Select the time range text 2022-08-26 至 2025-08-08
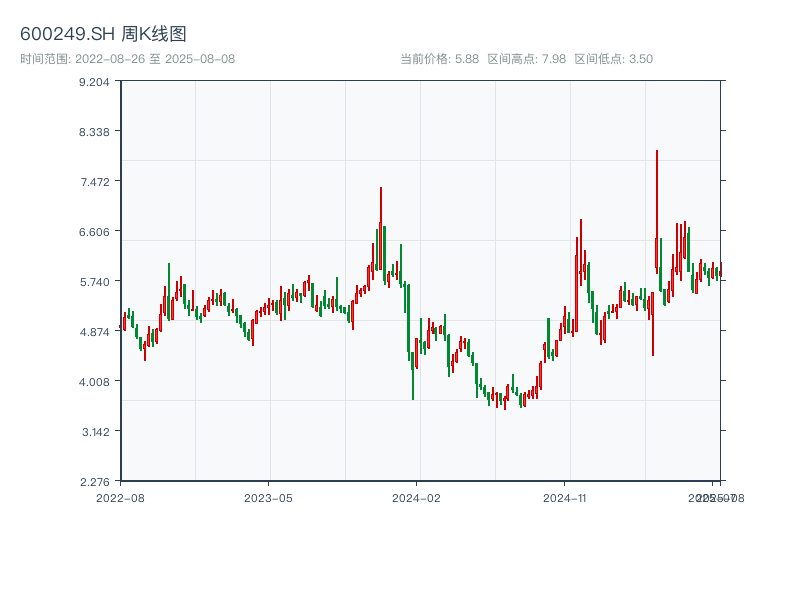This screenshot has width=800, height=600. (155, 59)
